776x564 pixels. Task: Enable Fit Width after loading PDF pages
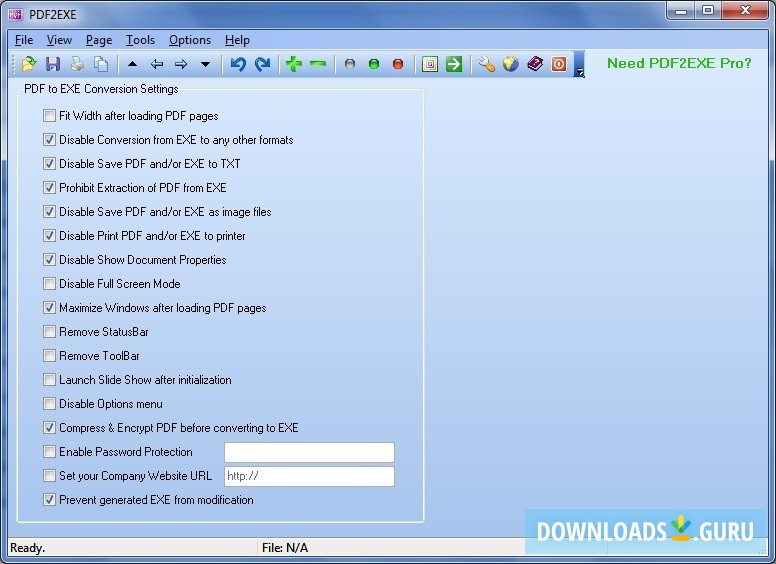pyautogui.click(x=49, y=116)
